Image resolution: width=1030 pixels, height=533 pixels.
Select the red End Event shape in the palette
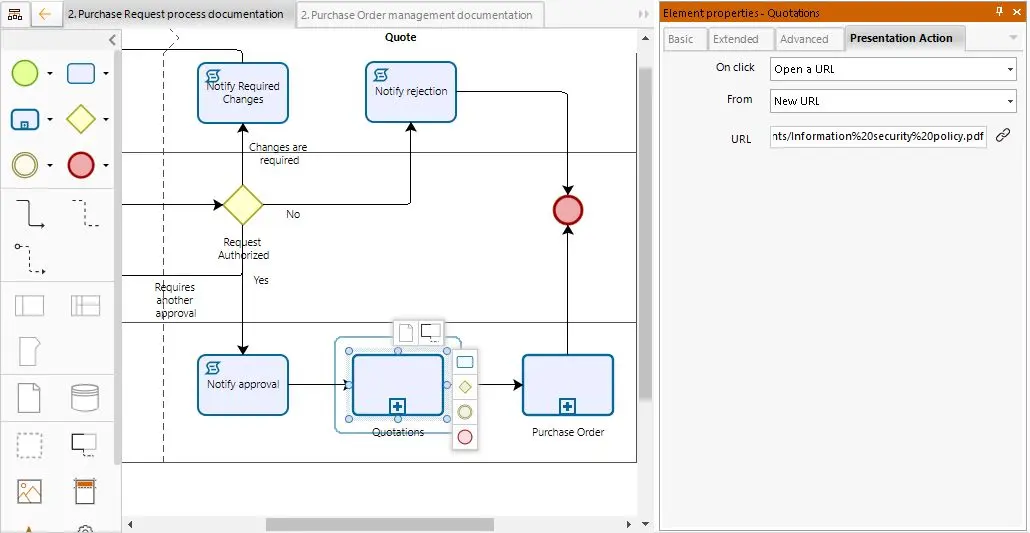point(81,165)
